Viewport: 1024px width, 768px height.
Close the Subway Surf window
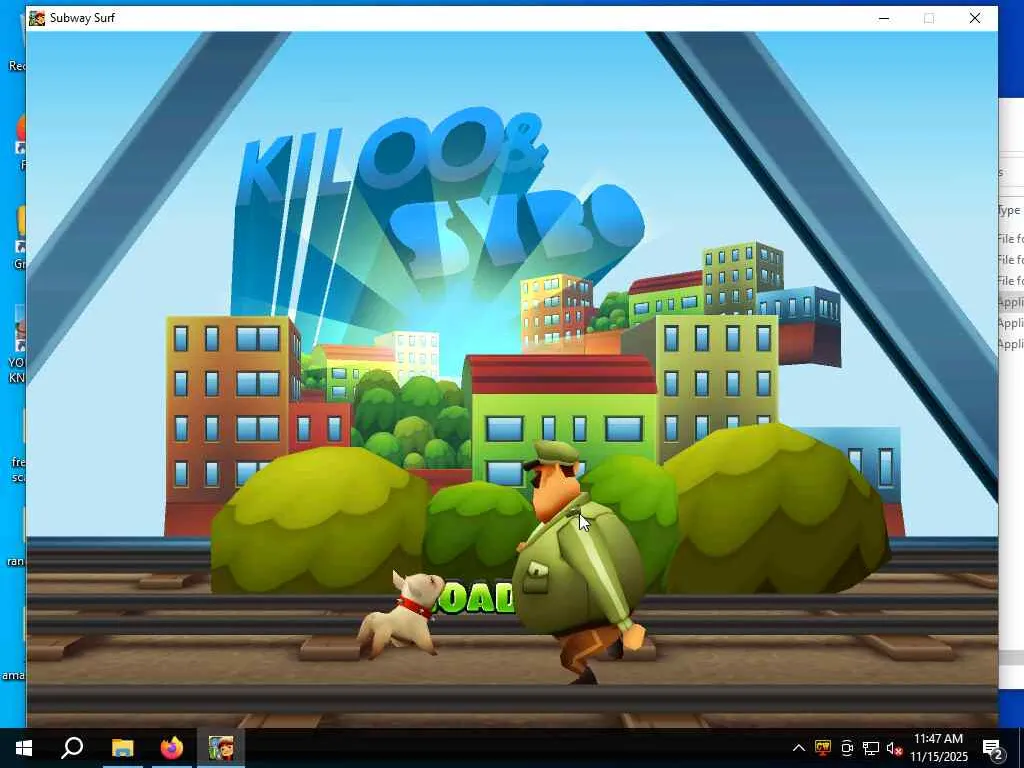(x=975, y=18)
